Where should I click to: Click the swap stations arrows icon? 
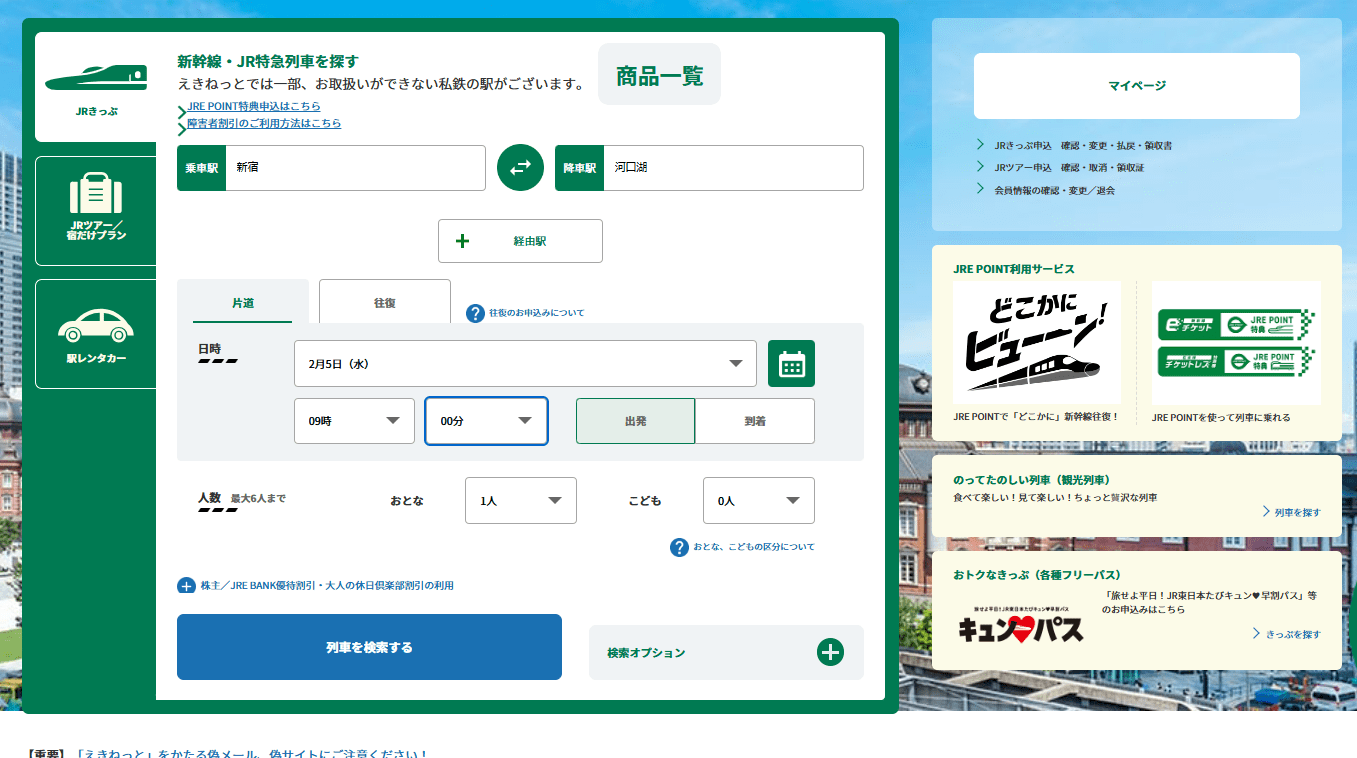[520, 168]
